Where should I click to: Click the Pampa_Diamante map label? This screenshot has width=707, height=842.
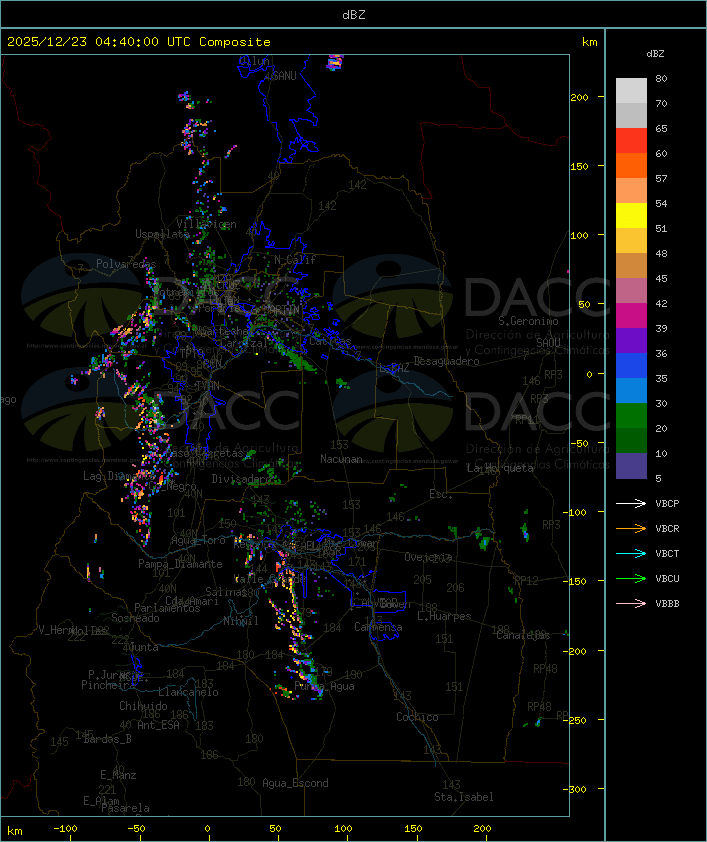(180, 564)
